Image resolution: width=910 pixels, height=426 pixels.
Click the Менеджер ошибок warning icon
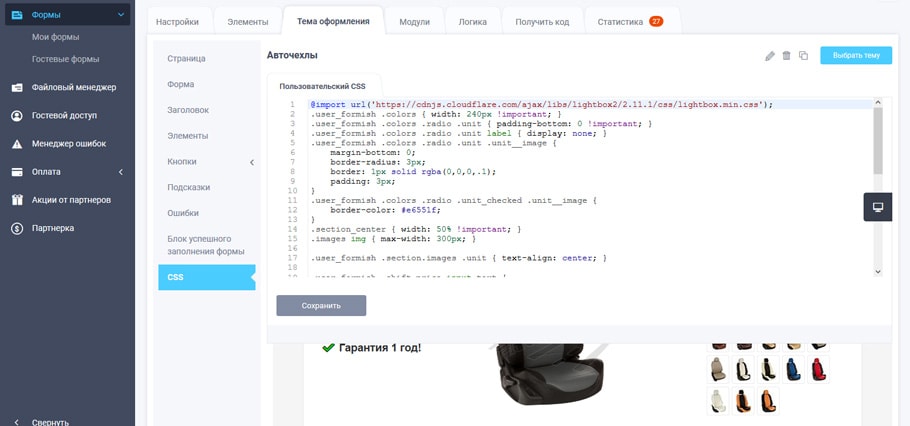[x=17, y=144]
